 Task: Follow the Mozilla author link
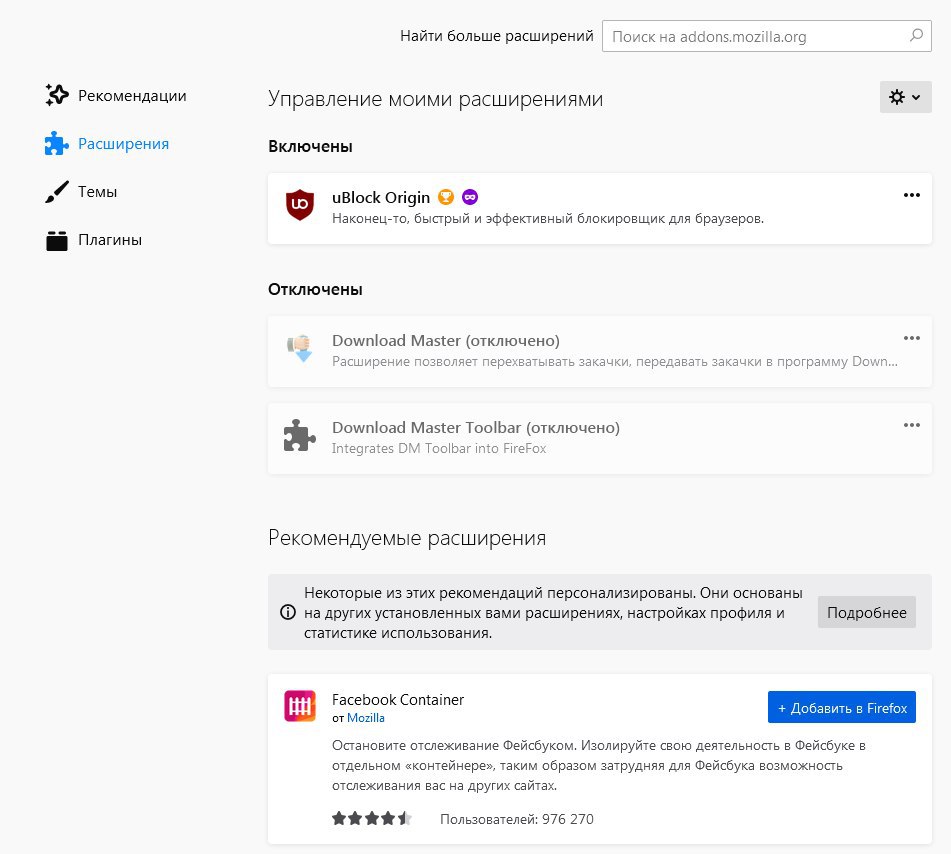click(366, 718)
